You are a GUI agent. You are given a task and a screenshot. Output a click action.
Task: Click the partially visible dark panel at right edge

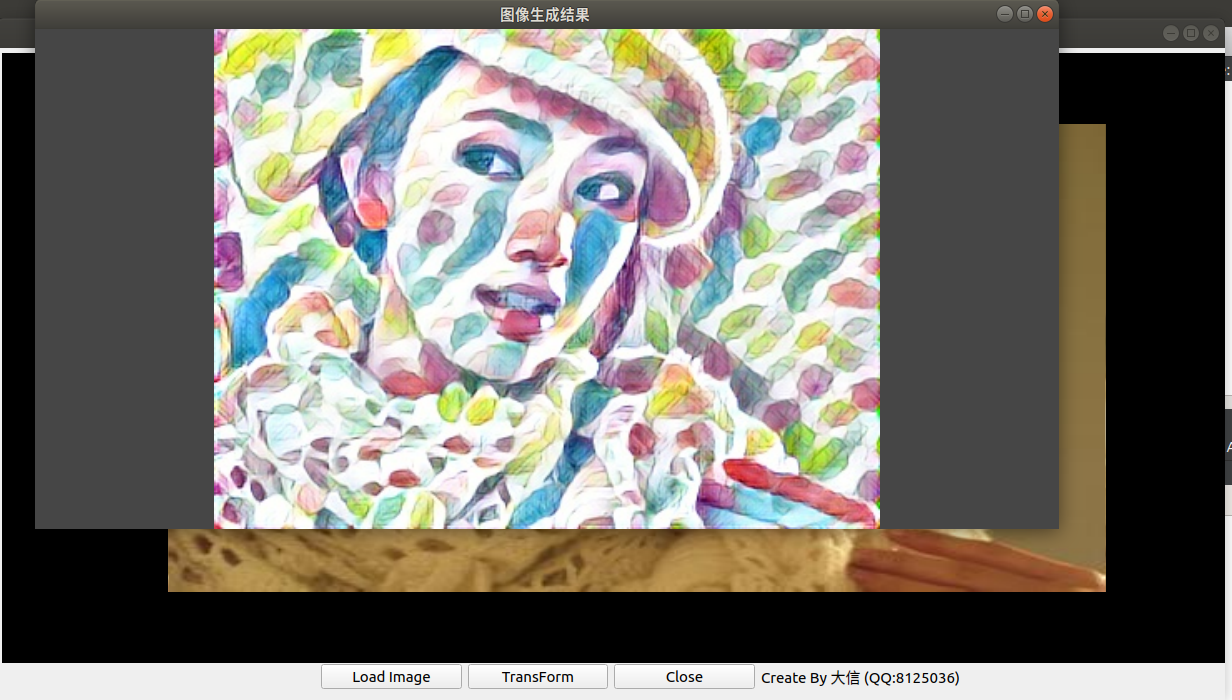tap(1228, 445)
